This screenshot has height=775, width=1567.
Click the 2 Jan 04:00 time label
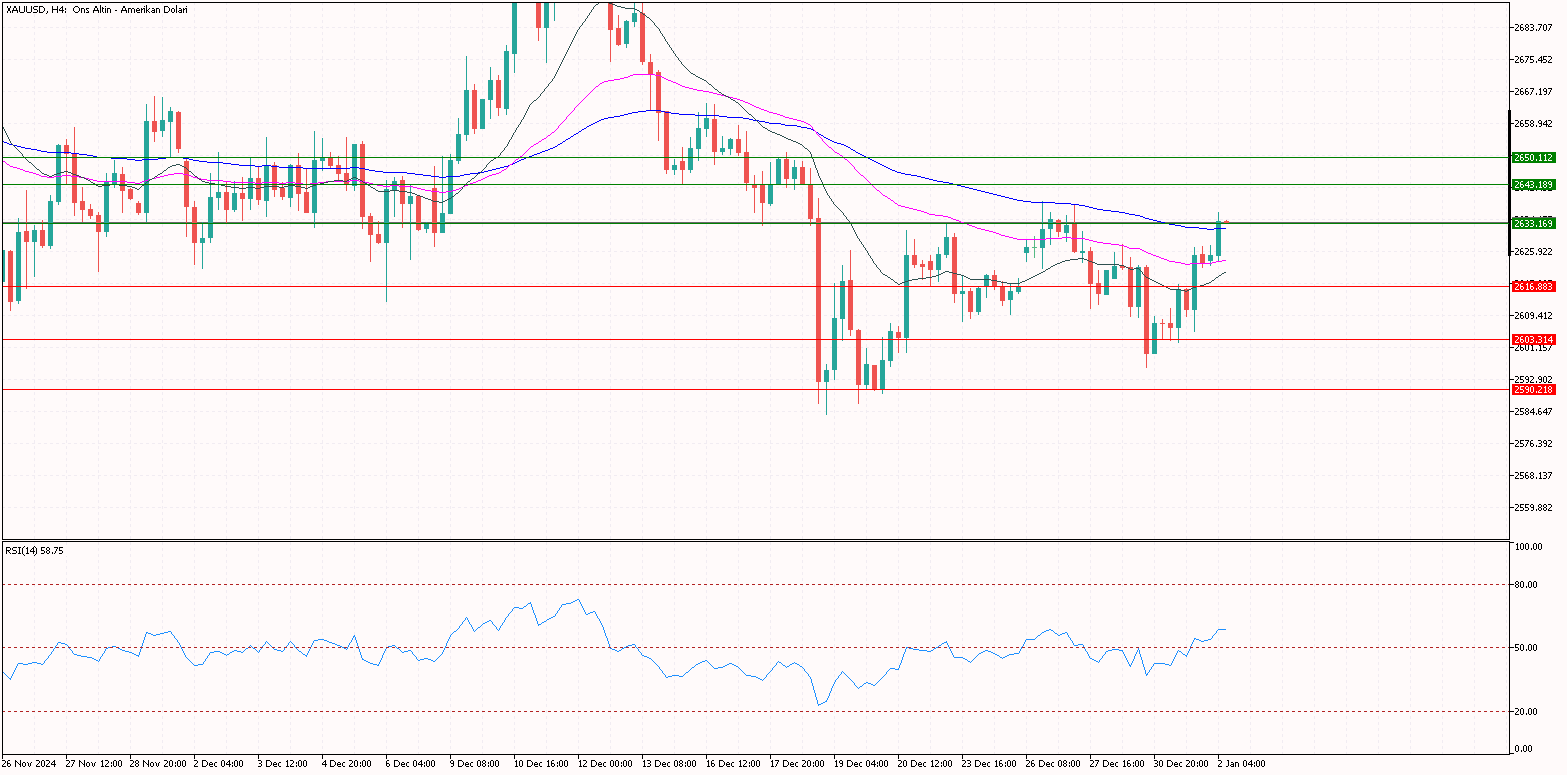[x=1241, y=765]
